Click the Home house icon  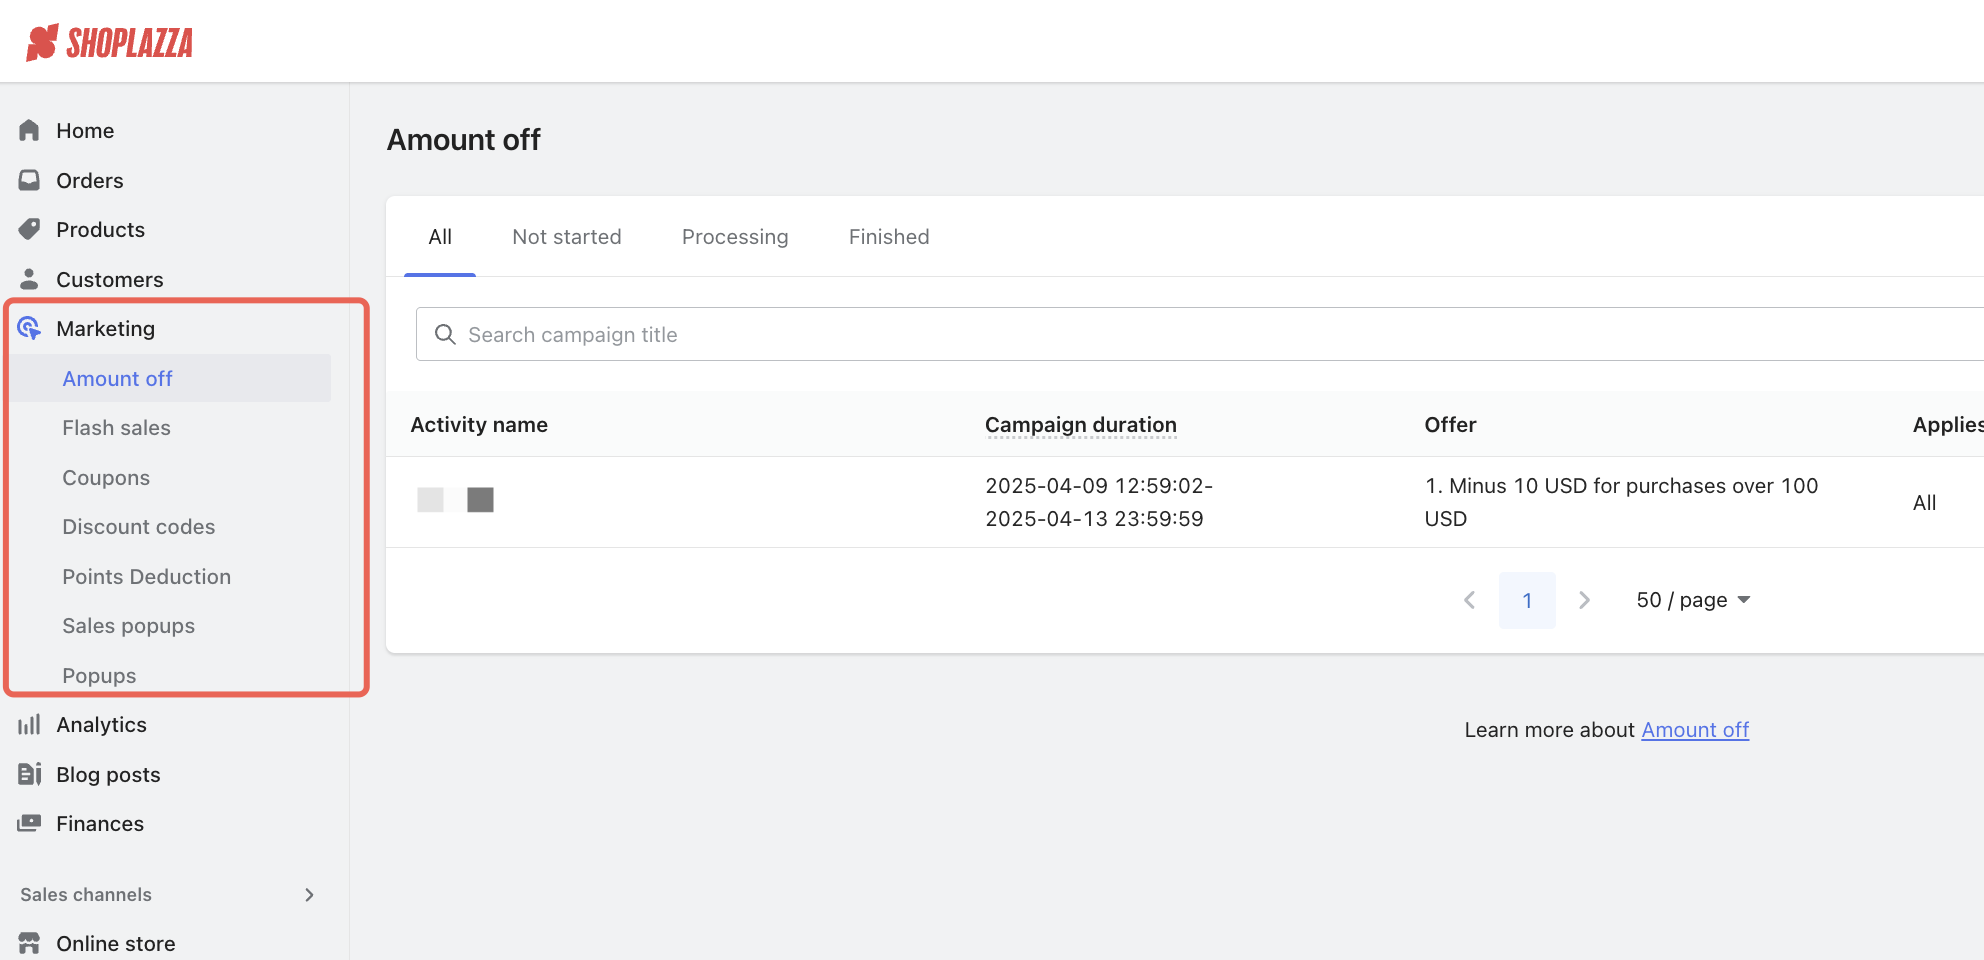coord(29,131)
